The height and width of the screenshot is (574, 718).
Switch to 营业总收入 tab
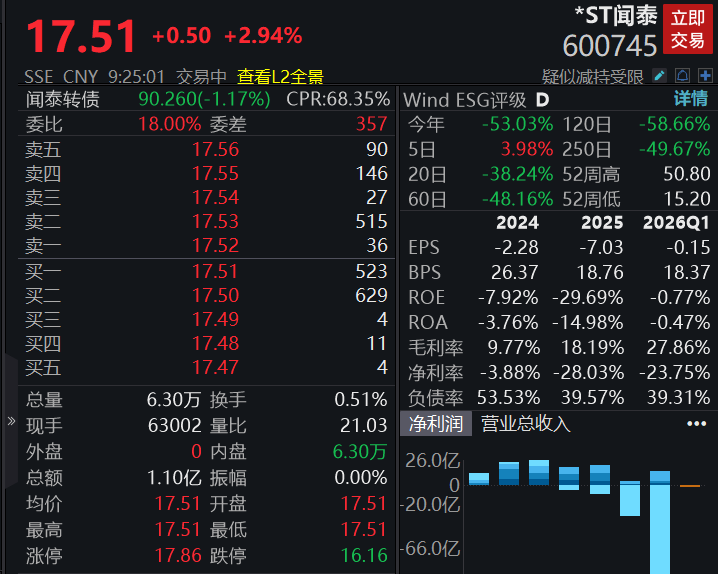(x=526, y=424)
